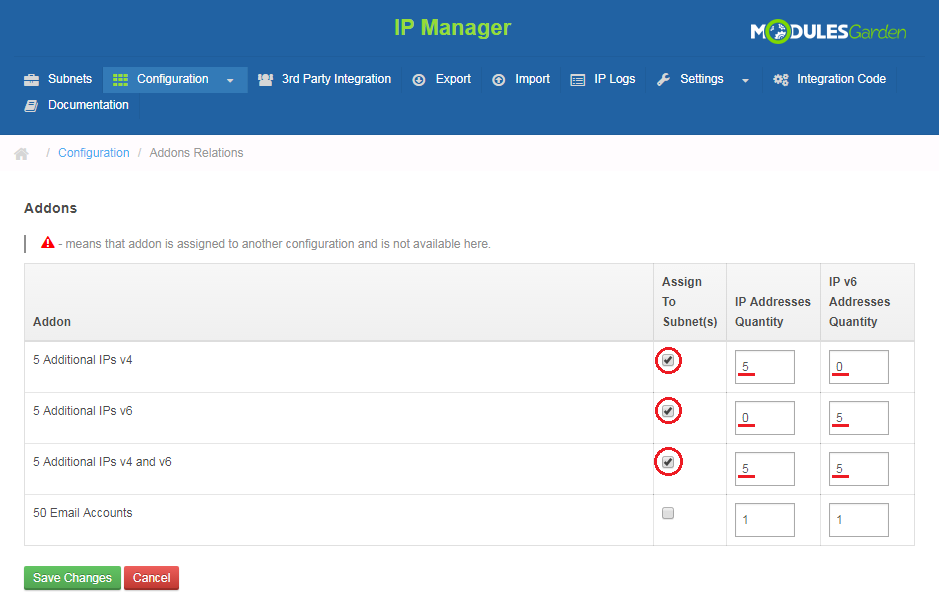Click the Settings wrench icon
This screenshot has width=939, height=603.
tap(664, 80)
